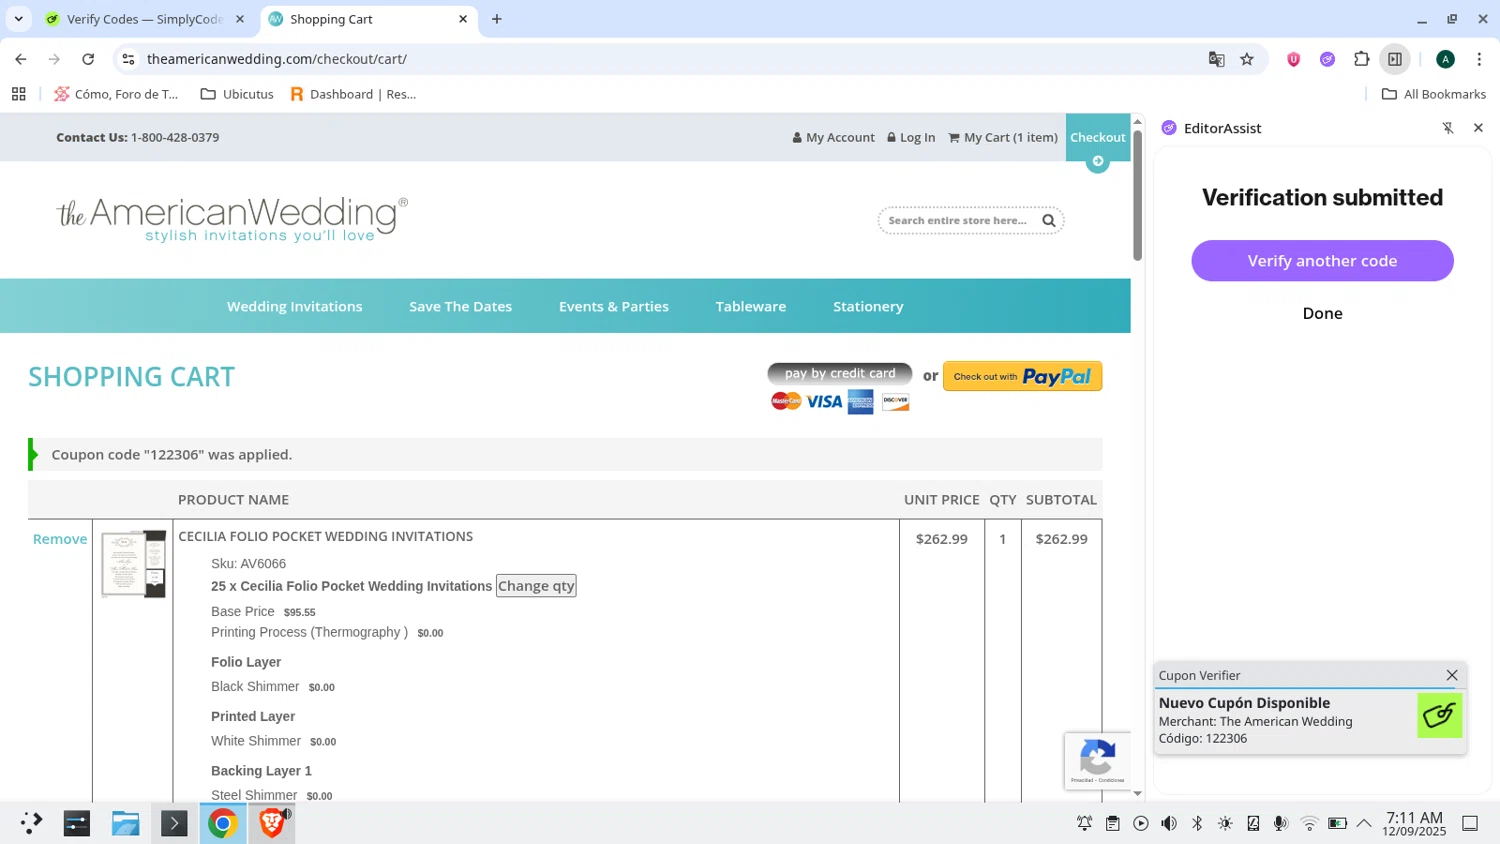Image resolution: width=1500 pixels, height=844 pixels.
Task: Click Verify another code button
Action: pyautogui.click(x=1322, y=260)
